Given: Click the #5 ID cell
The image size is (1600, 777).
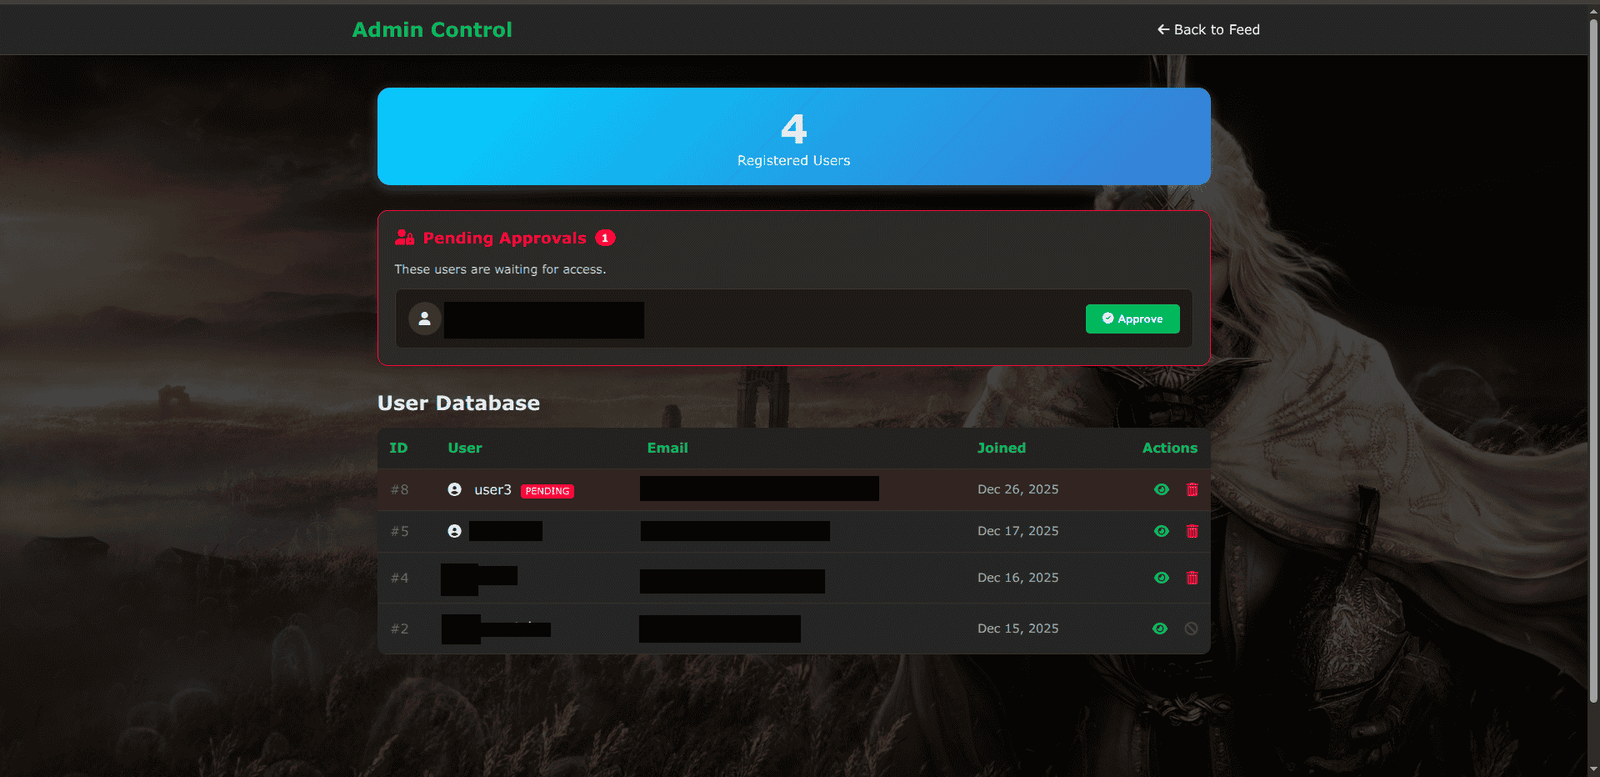Looking at the screenshot, I should (399, 532).
